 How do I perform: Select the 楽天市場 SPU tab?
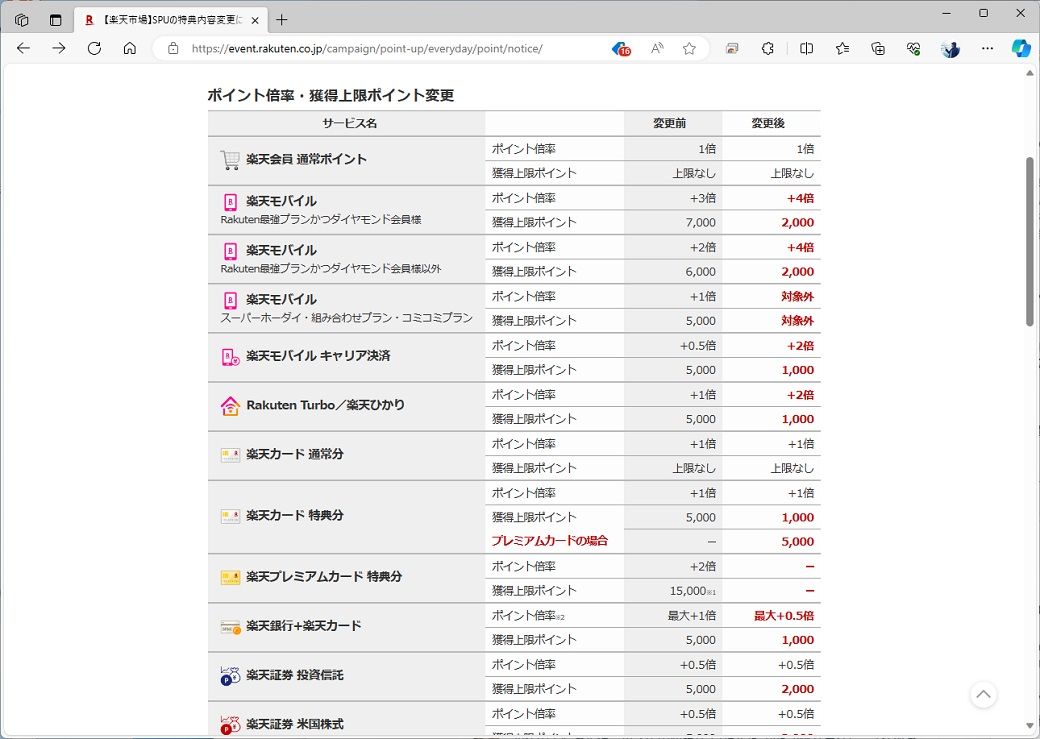[x=165, y=19]
